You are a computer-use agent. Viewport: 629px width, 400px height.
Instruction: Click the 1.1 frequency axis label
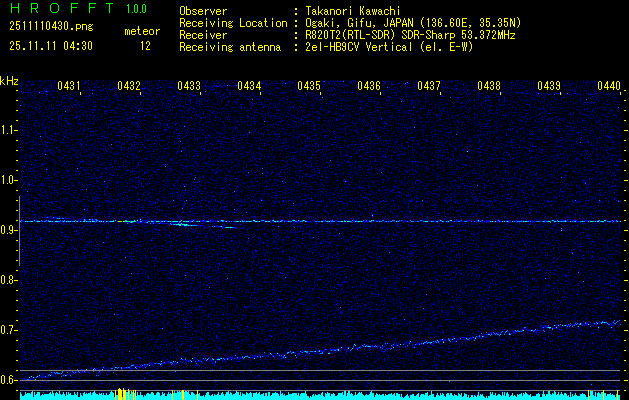point(9,130)
